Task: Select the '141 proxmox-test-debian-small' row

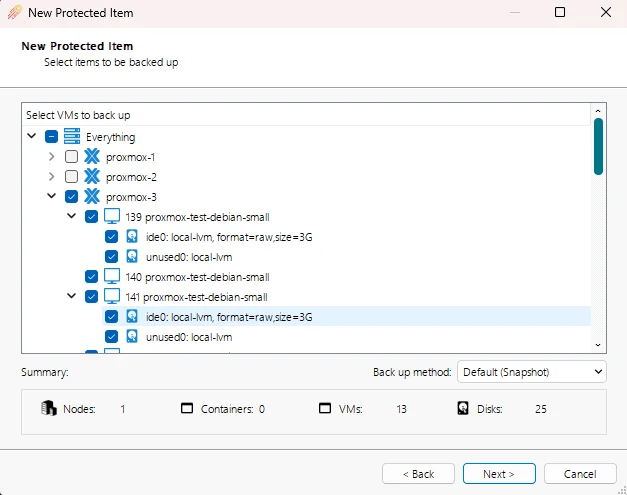Action: [196, 297]
